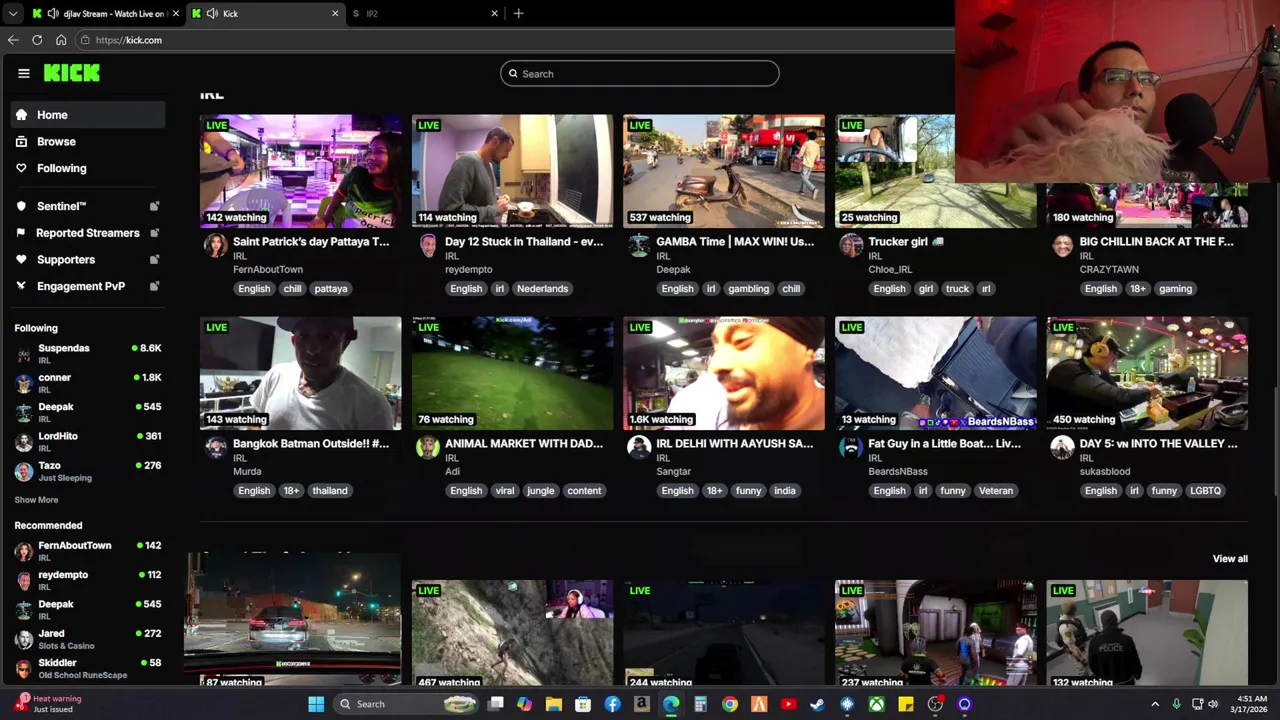
Task: Open the tab list dropdown arrow
Action: pyautogui.click(x=12, y=13)
